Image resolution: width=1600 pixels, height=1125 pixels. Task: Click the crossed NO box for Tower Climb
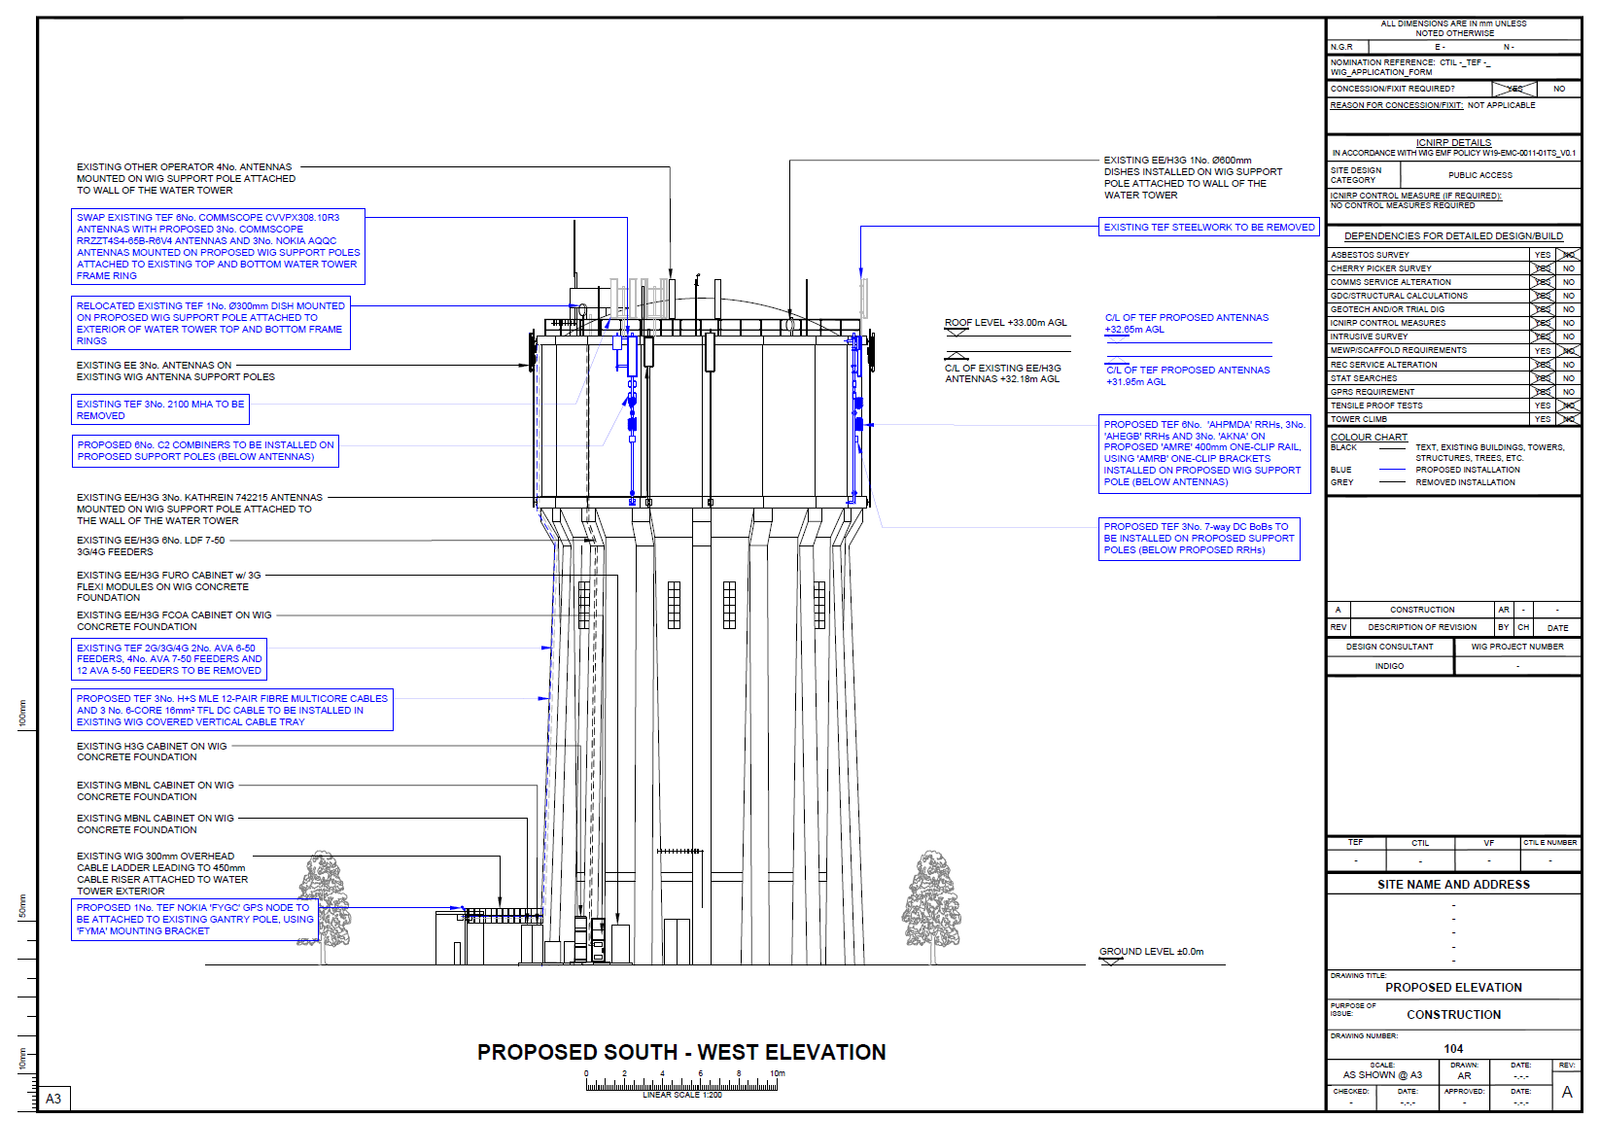[x=1568, y=419]
